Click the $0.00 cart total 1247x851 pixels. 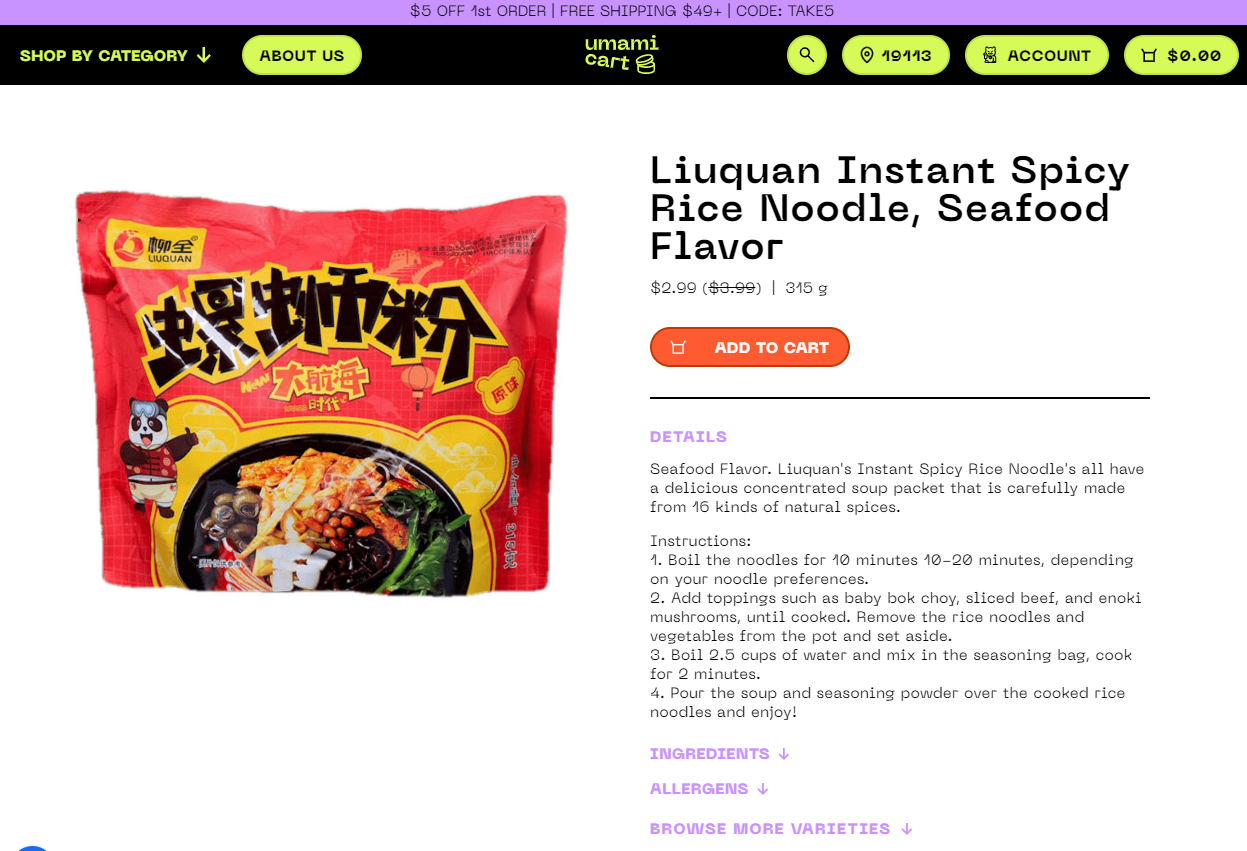pos(1194,55)
